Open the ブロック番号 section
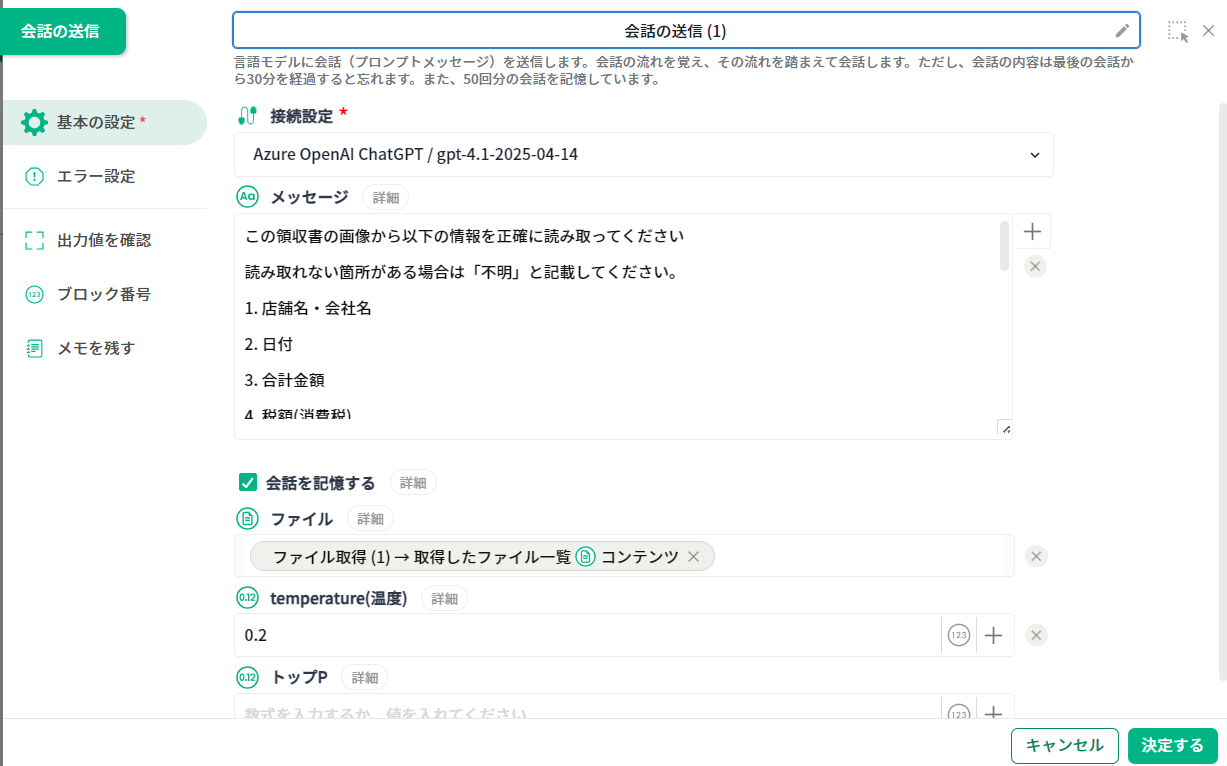Image resolution: width=1227 pixels, height=766 pixels. point(103,295)
